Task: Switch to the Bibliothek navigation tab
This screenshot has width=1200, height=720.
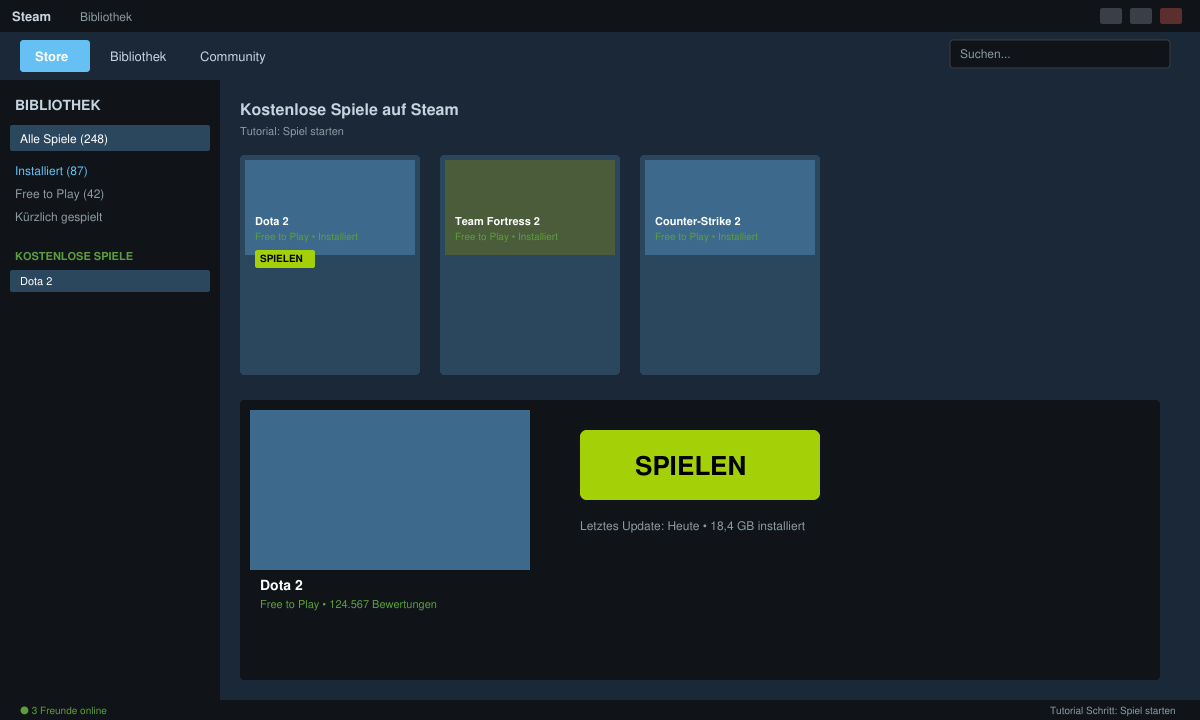Action: point(138,56)
